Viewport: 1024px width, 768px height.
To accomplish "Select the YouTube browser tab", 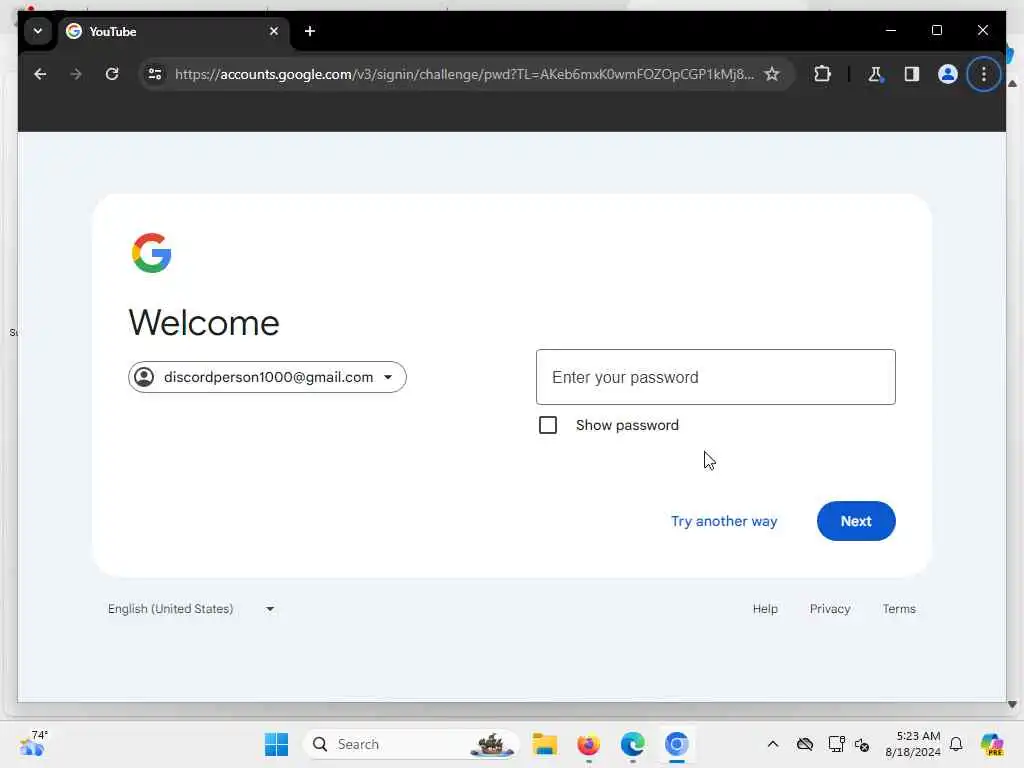I will click(x=174, y=31).
